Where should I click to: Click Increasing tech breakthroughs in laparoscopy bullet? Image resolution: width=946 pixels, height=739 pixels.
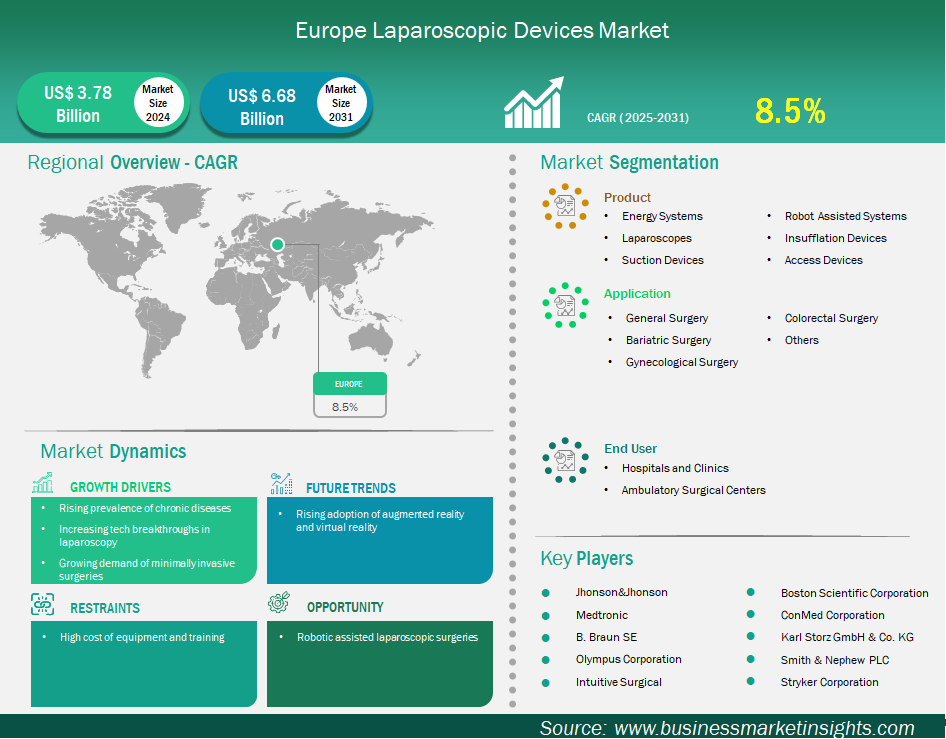[134, 536]
